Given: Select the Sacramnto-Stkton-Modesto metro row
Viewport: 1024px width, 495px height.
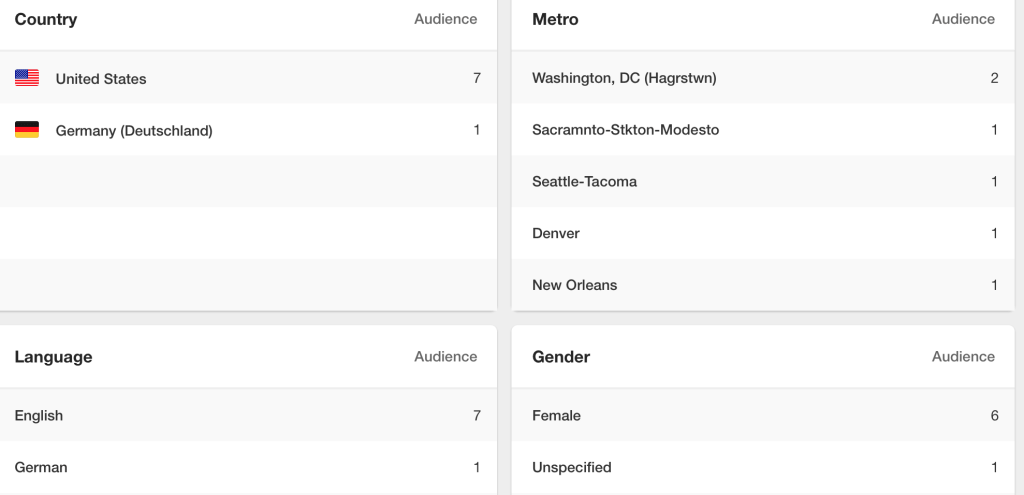Looking at the screenshot, I should pyautogui.click(x=763, y=130).
